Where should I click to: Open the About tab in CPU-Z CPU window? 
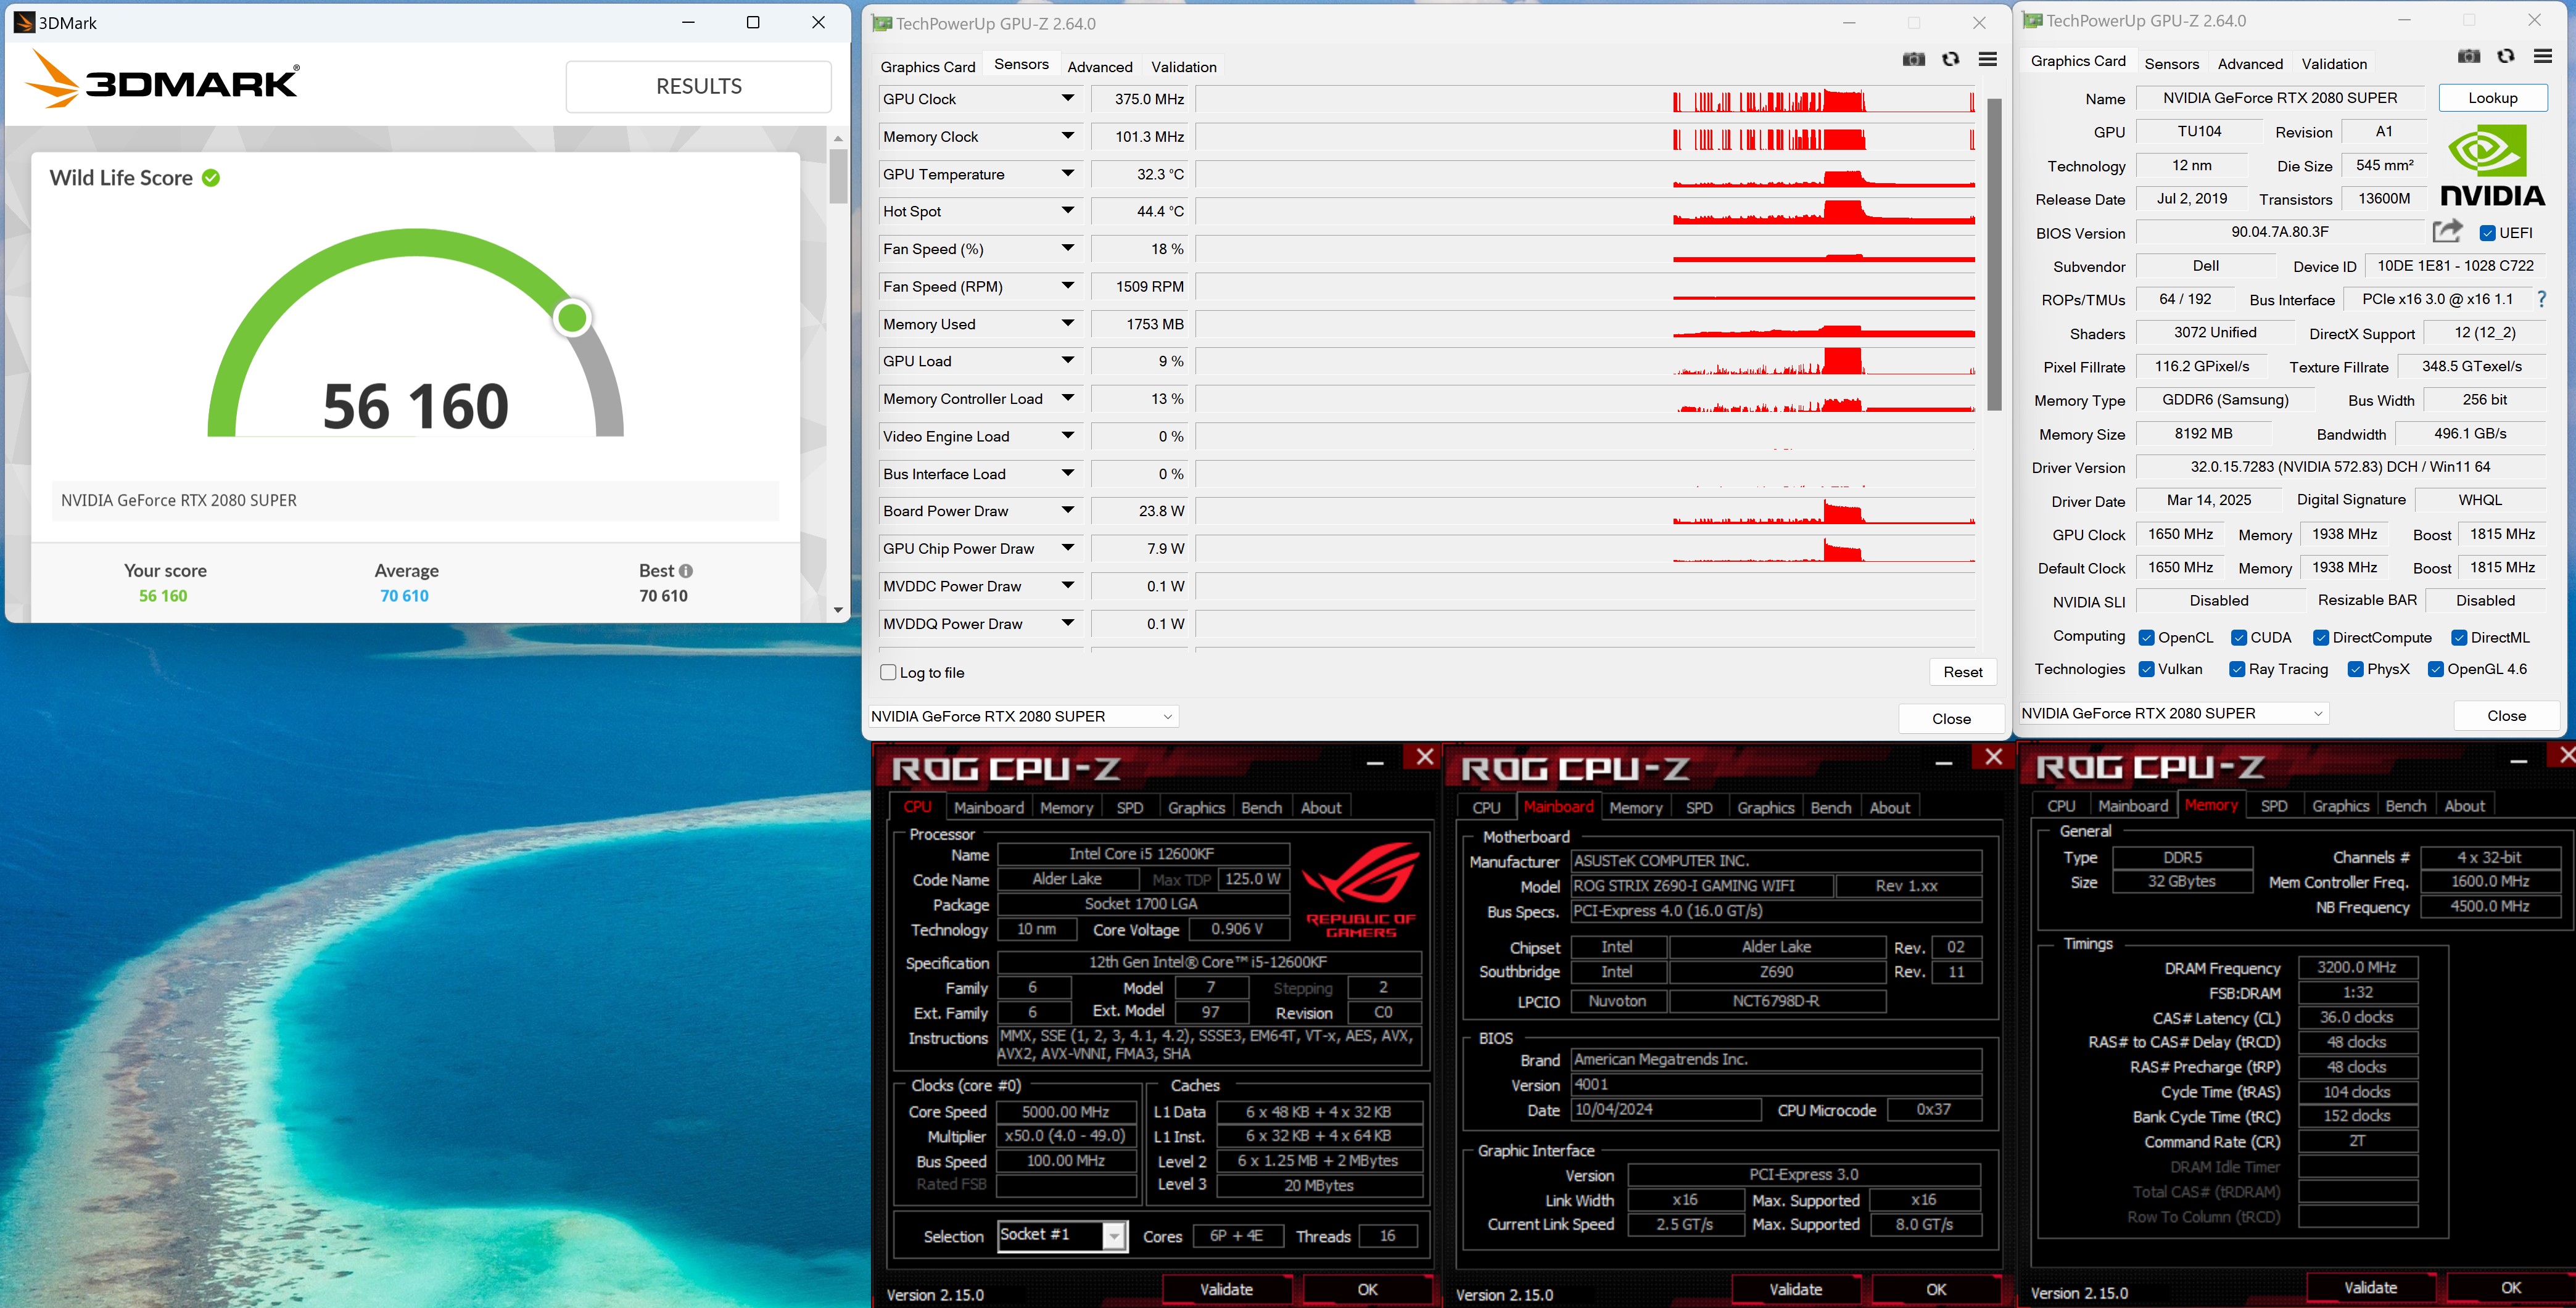click(1320, 808)
